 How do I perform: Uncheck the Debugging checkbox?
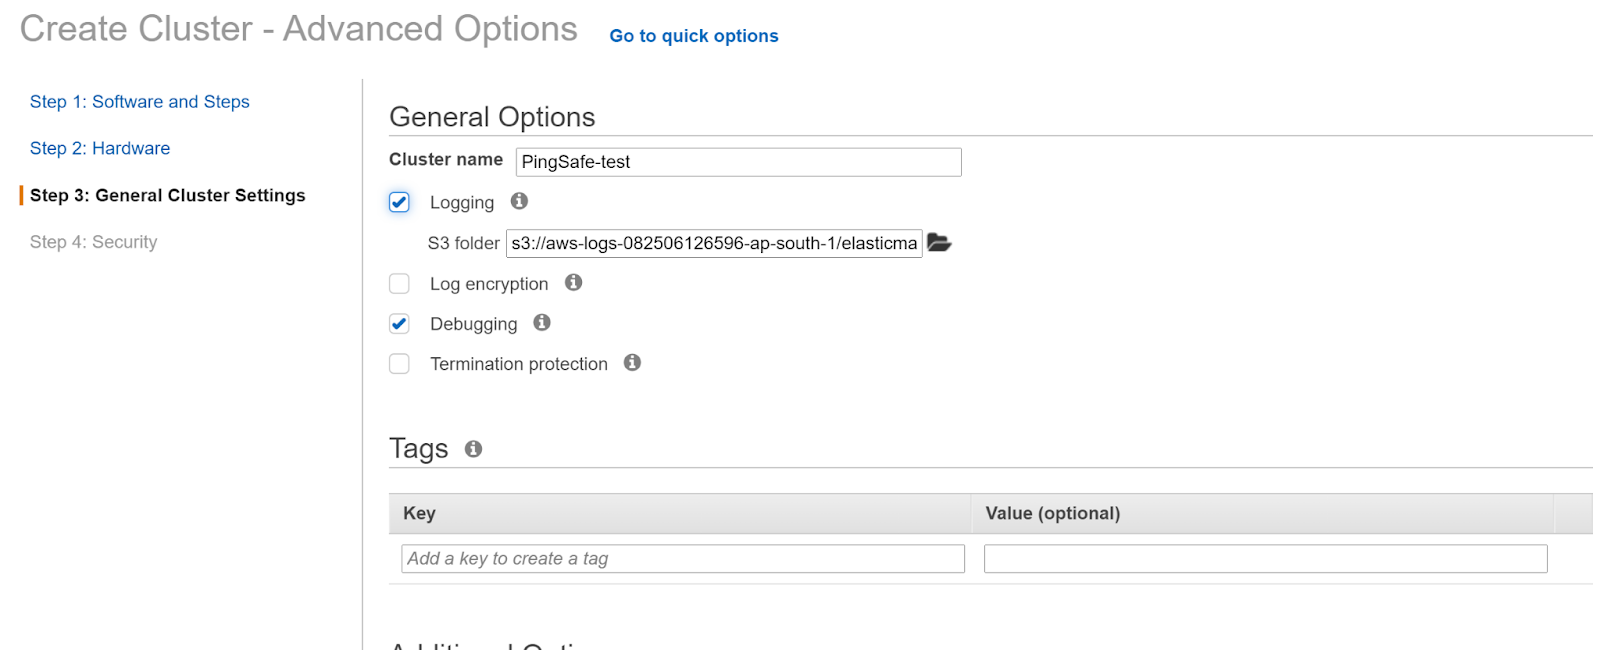click(399, 324)
